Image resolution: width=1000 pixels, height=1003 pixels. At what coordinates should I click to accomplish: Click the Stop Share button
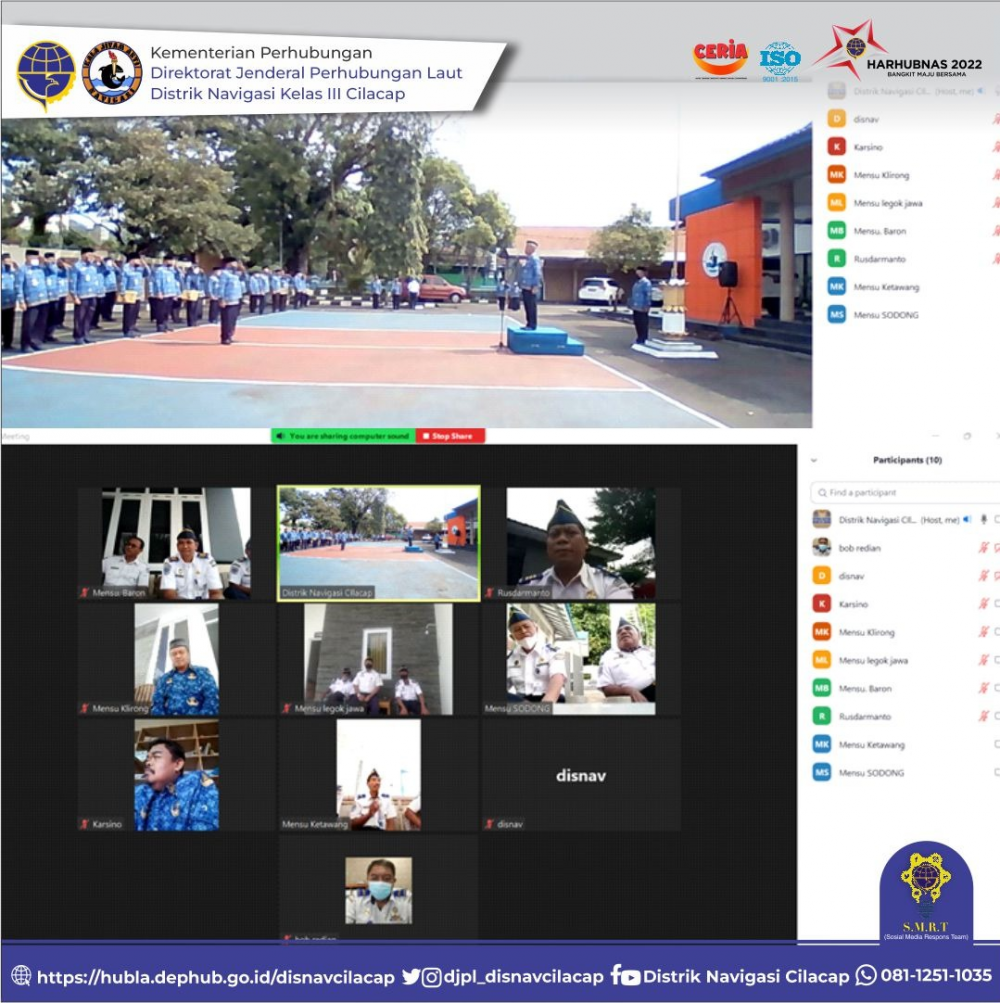pyautogui.click(x=450, y=436)
